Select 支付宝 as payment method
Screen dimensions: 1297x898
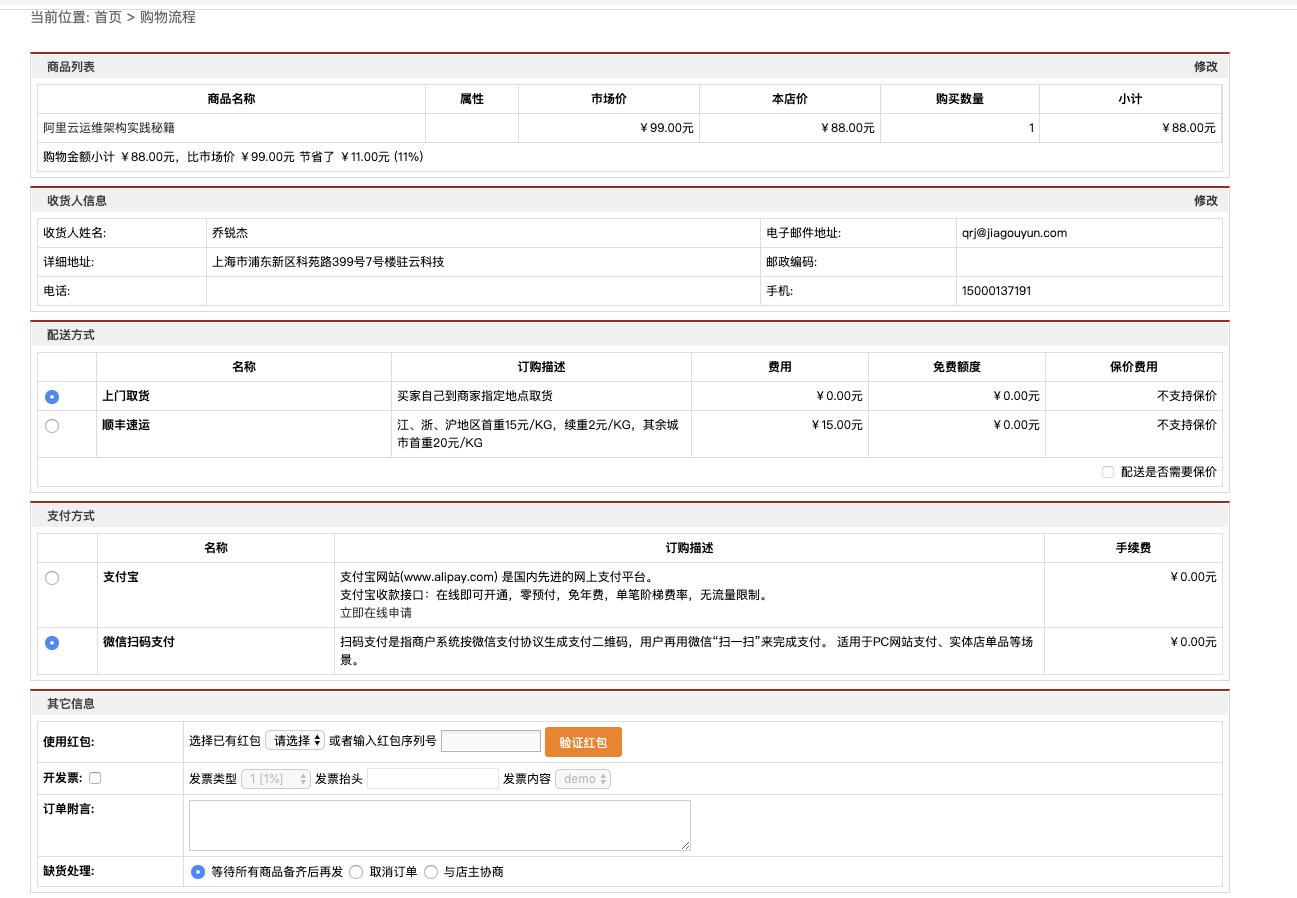[52, 577]
